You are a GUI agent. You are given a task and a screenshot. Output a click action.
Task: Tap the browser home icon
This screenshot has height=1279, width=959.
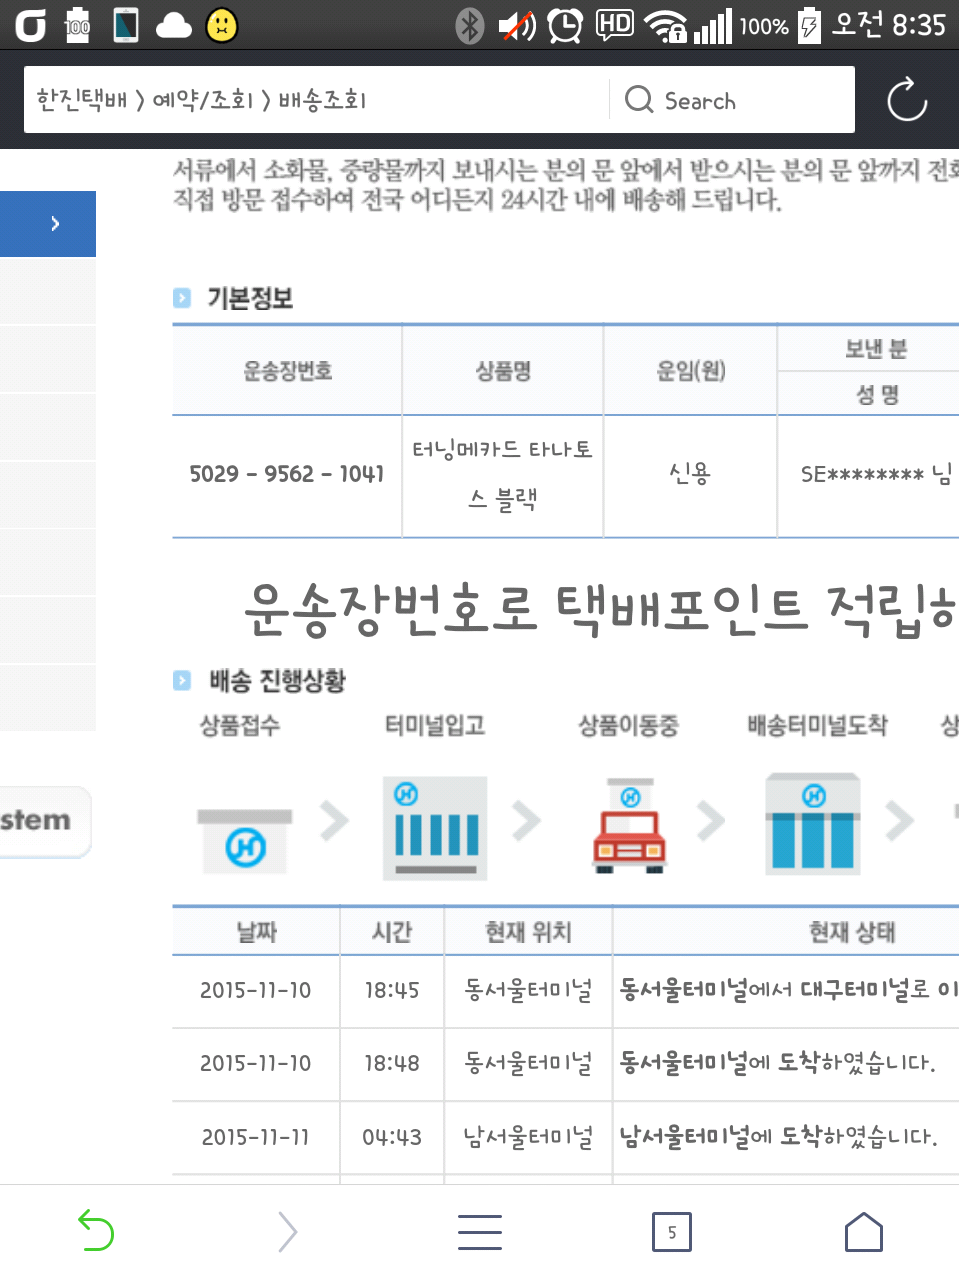tap(863, 1231)
